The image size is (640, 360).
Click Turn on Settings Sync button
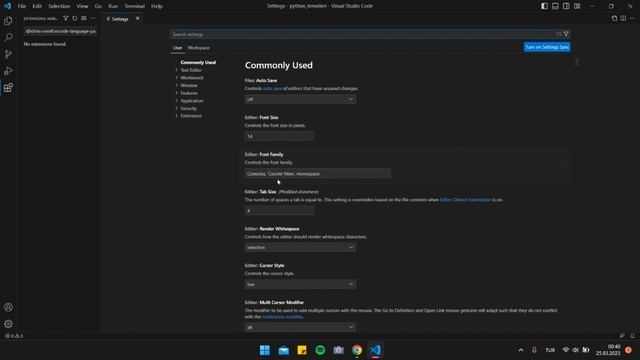tap(547, 47)
